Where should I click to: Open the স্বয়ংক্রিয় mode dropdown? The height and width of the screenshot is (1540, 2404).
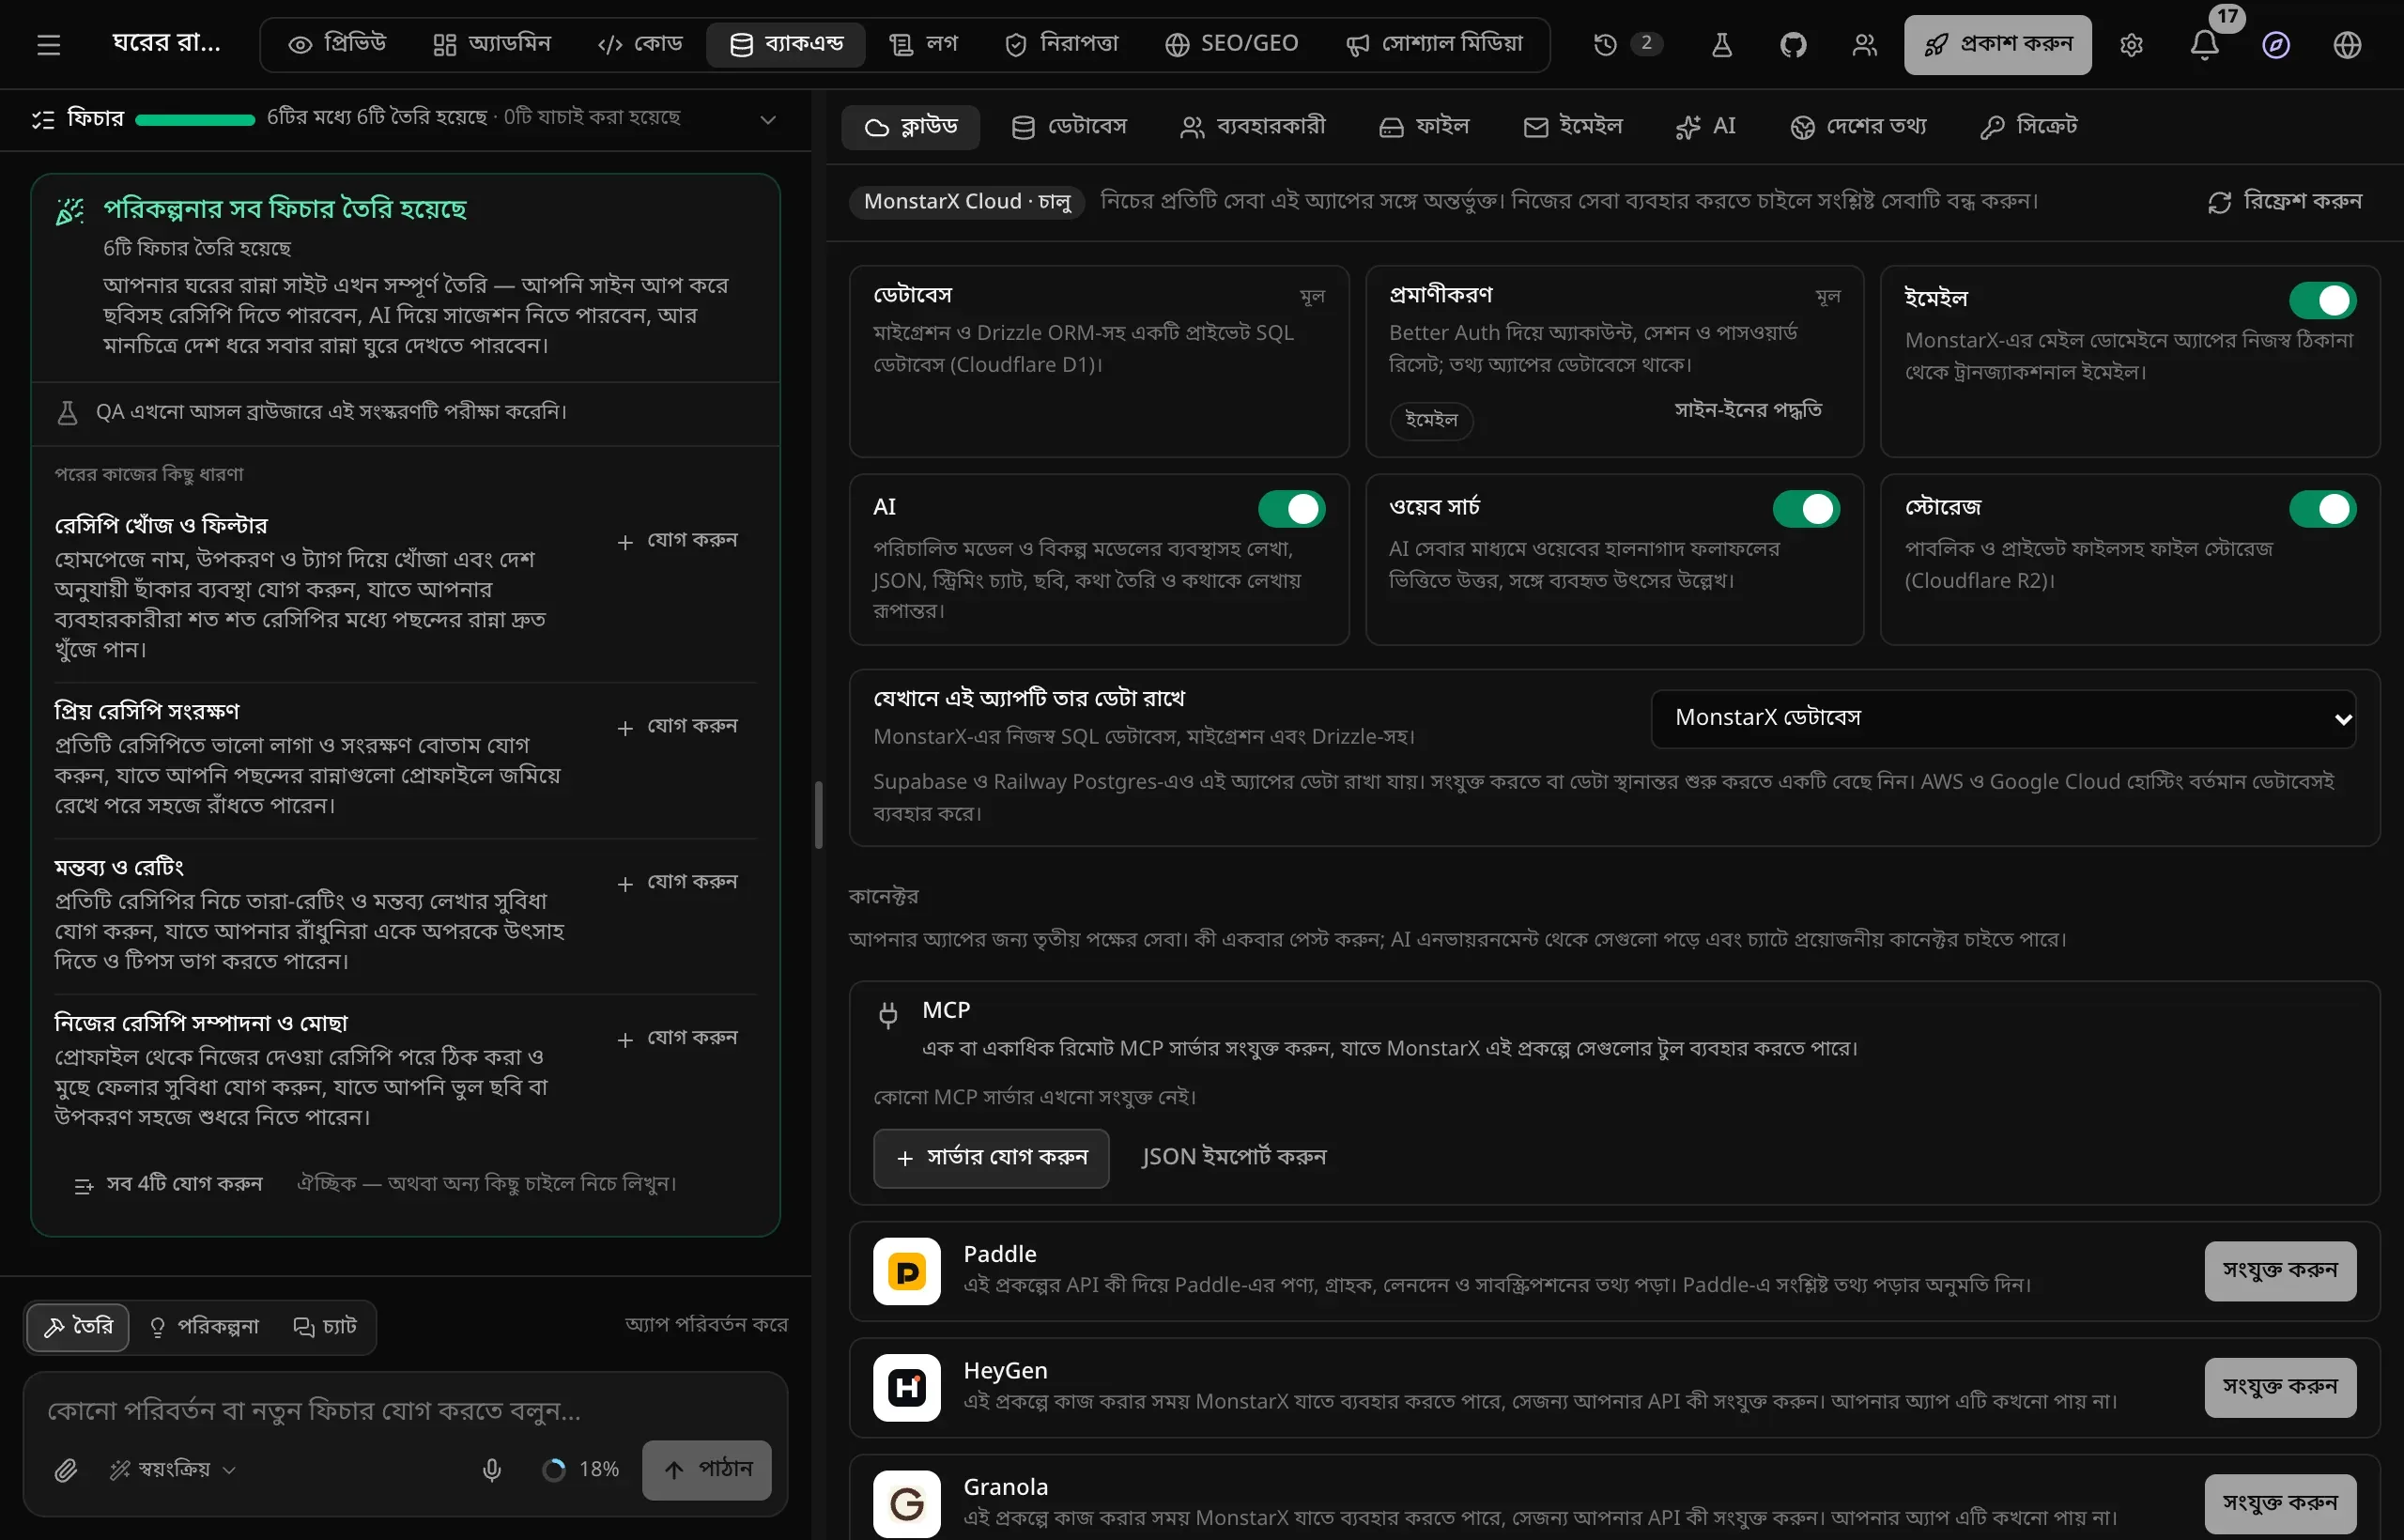click(x=172, y=1469)
